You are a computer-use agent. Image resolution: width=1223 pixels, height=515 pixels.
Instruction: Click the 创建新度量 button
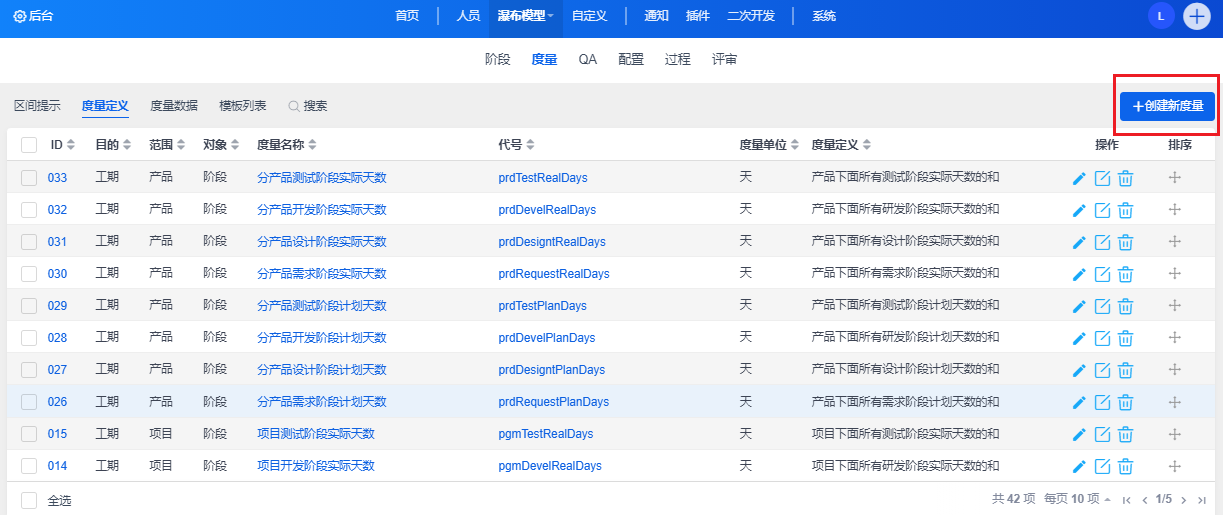pos(1167,106)
